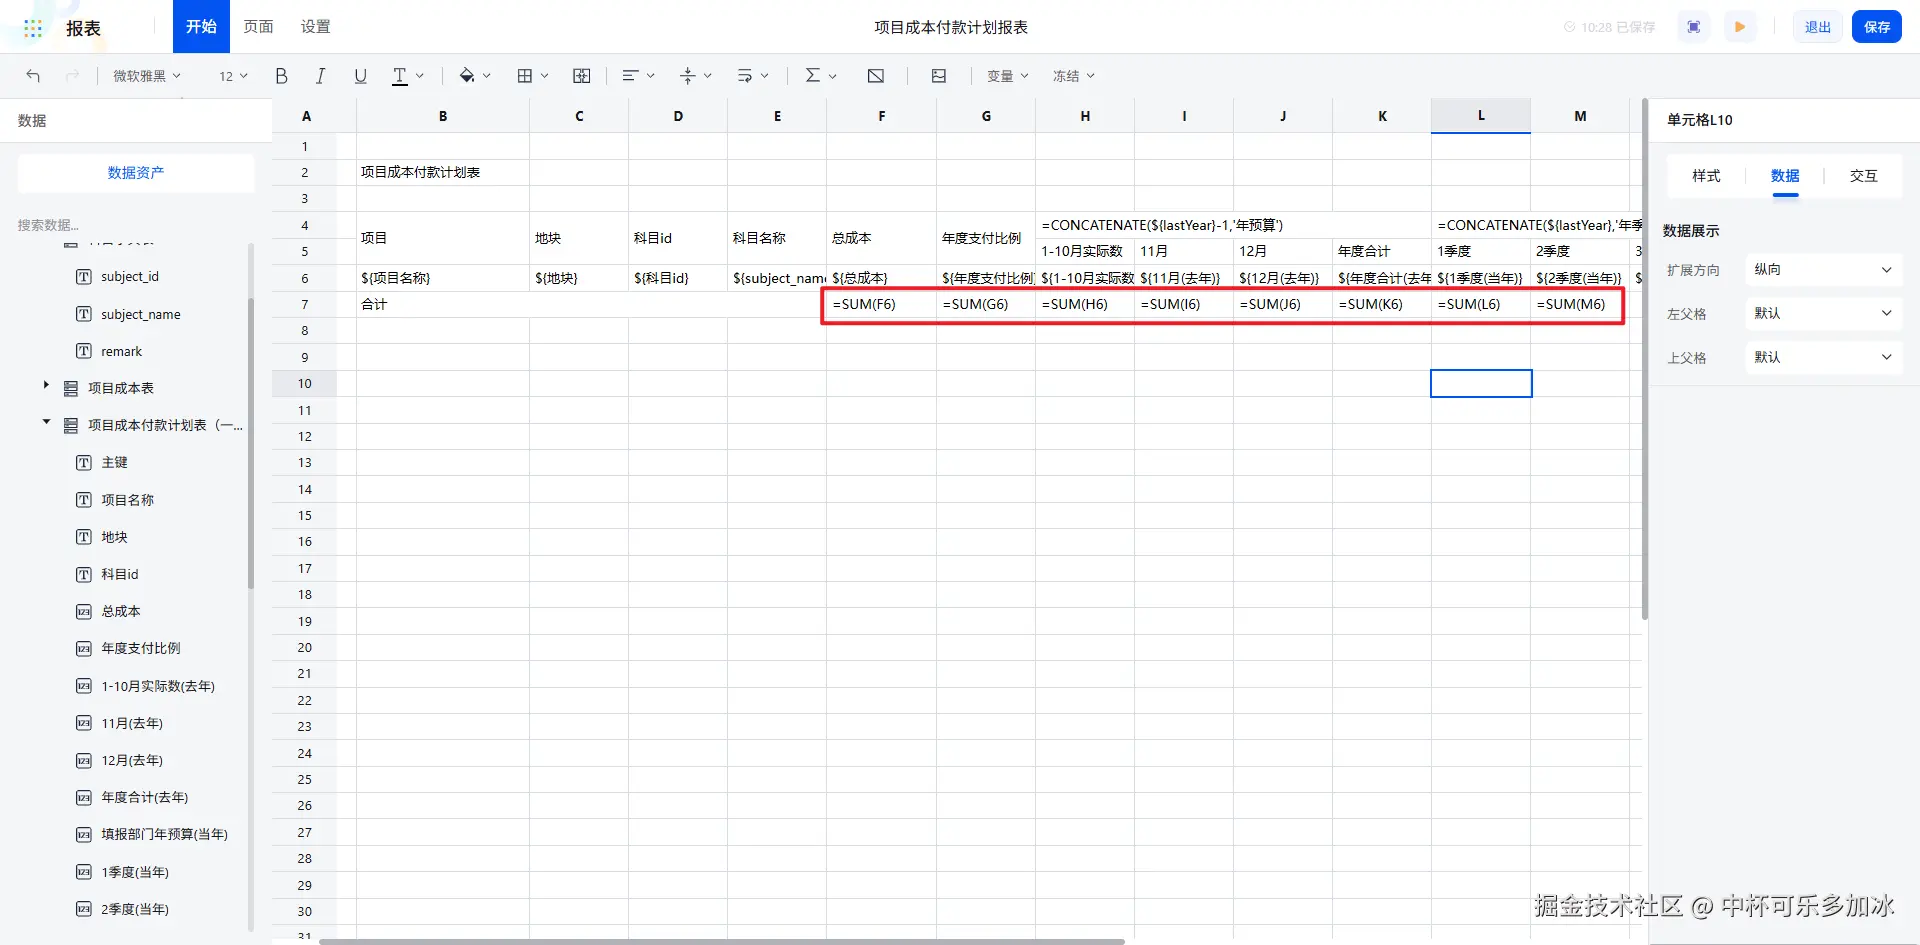This screenshot has width=1920, height=945.
Task: Insert an image into the cell
Action: [939, 76]
